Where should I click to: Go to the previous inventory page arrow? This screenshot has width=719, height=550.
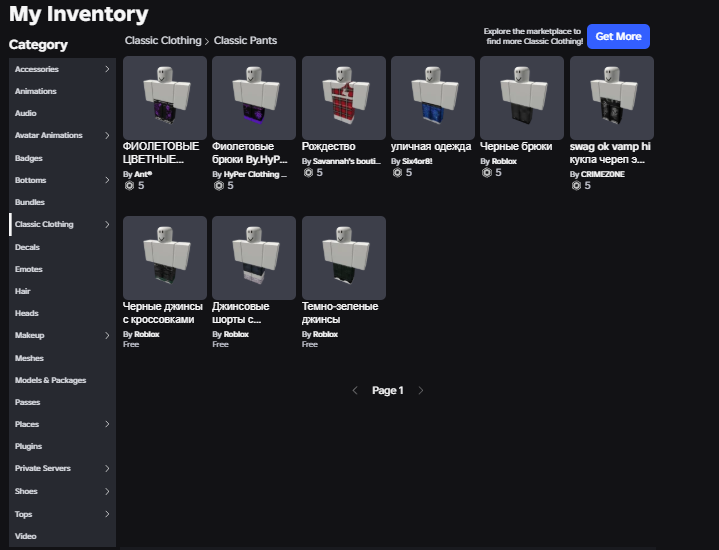pos(354,390)
